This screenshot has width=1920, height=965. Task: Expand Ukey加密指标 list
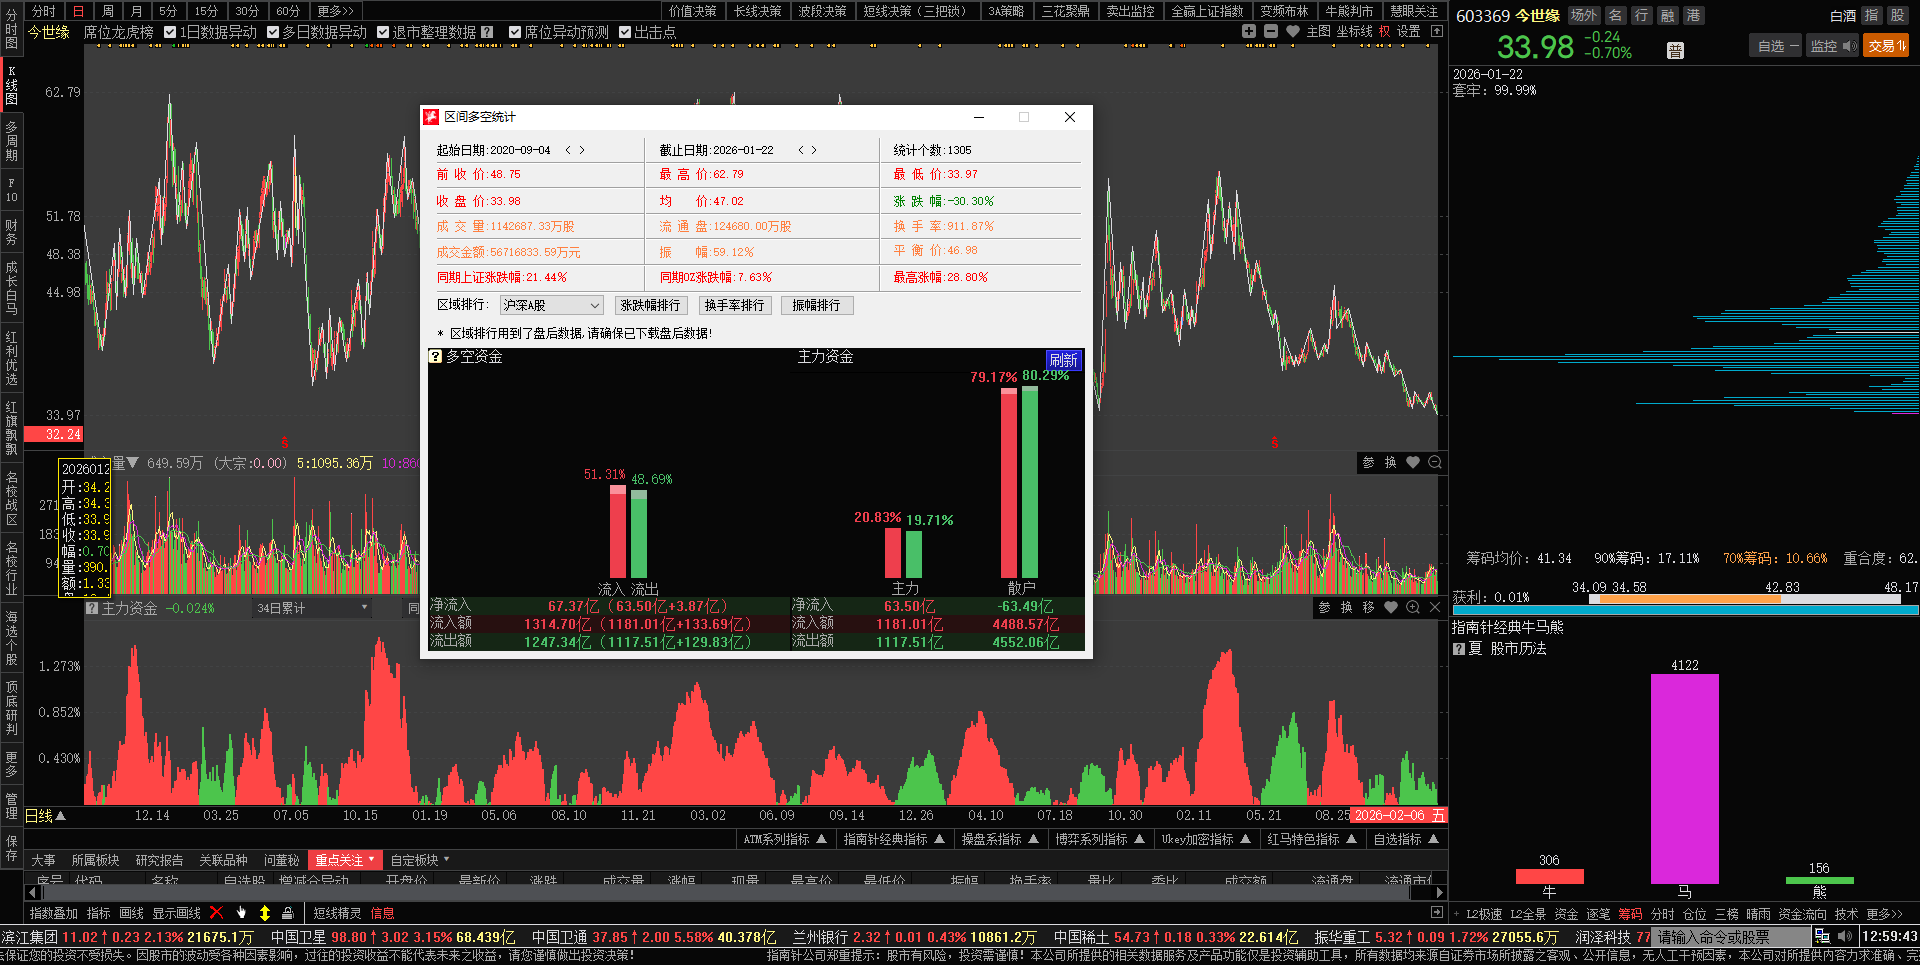click(1206, 840)
